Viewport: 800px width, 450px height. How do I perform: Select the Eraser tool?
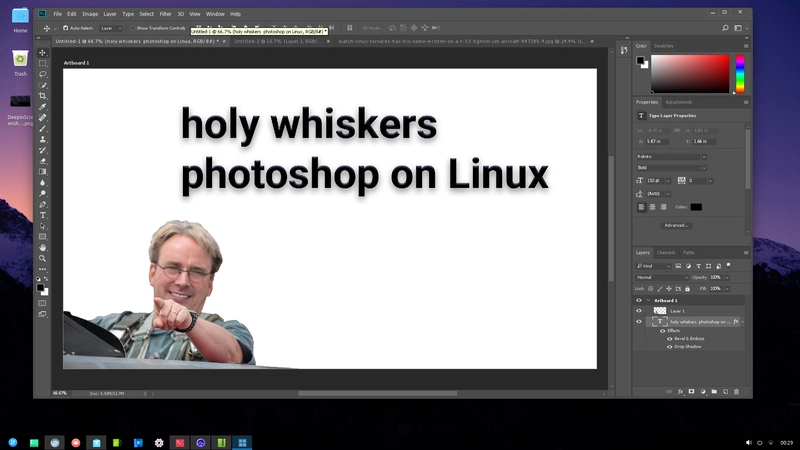(x=43, y=161)
